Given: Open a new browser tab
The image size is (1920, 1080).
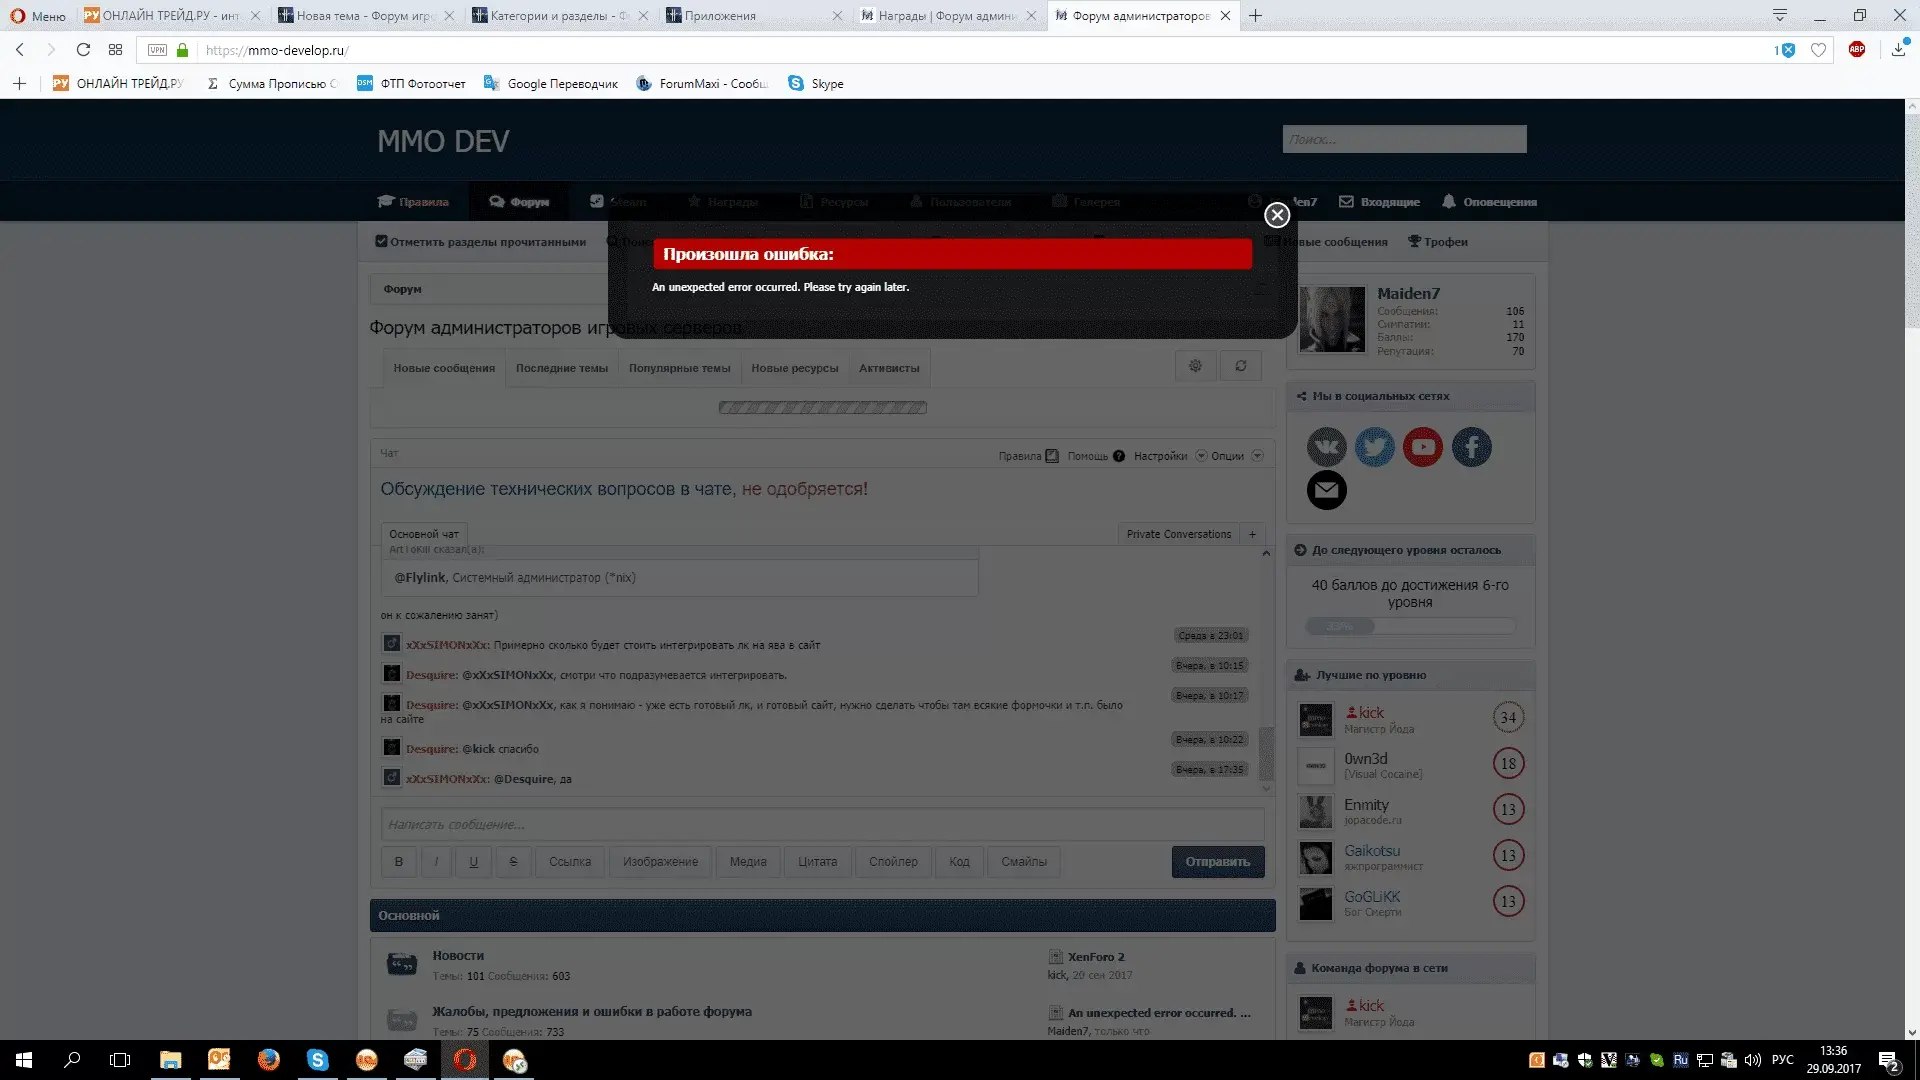Looking at the screenshot, I should 1255,15.
